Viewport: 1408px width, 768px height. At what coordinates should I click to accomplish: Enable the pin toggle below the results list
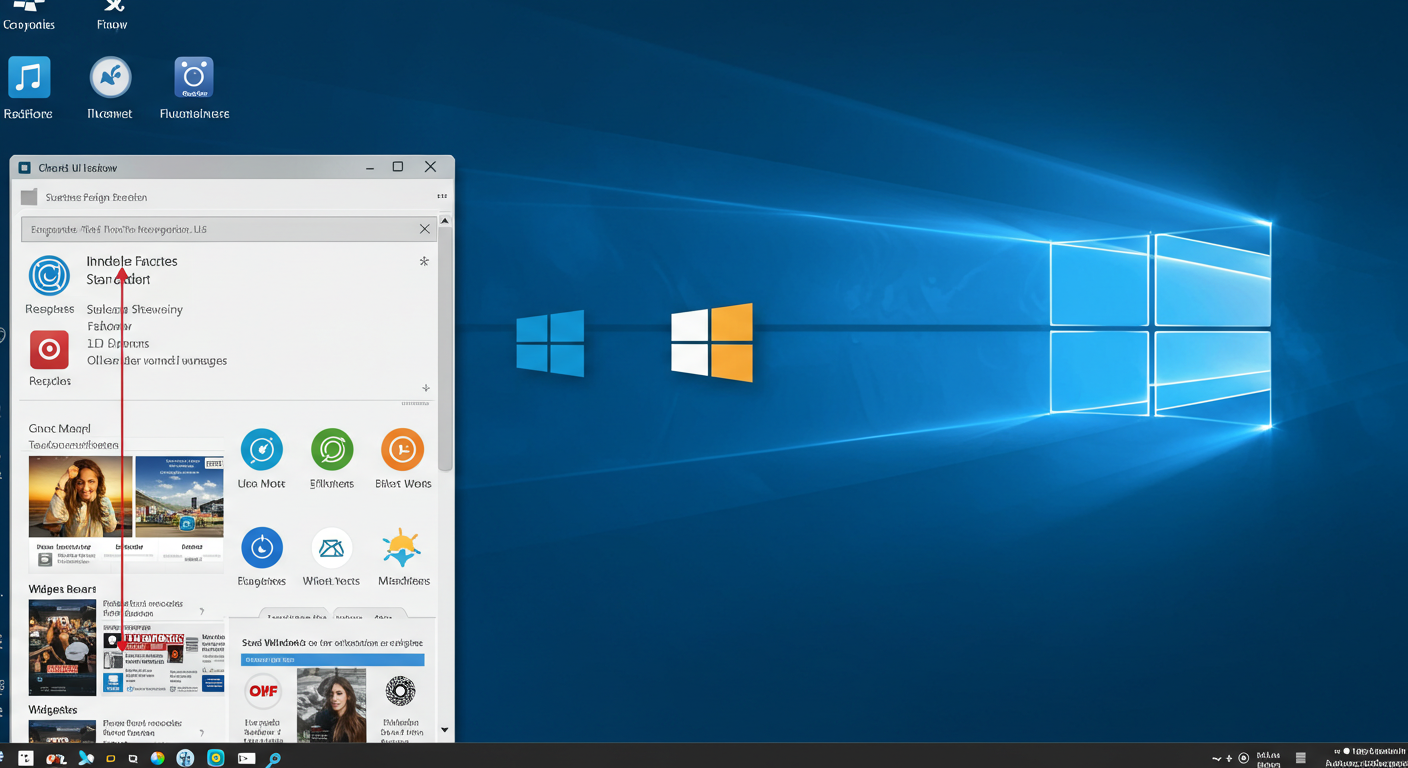[425, 388]
